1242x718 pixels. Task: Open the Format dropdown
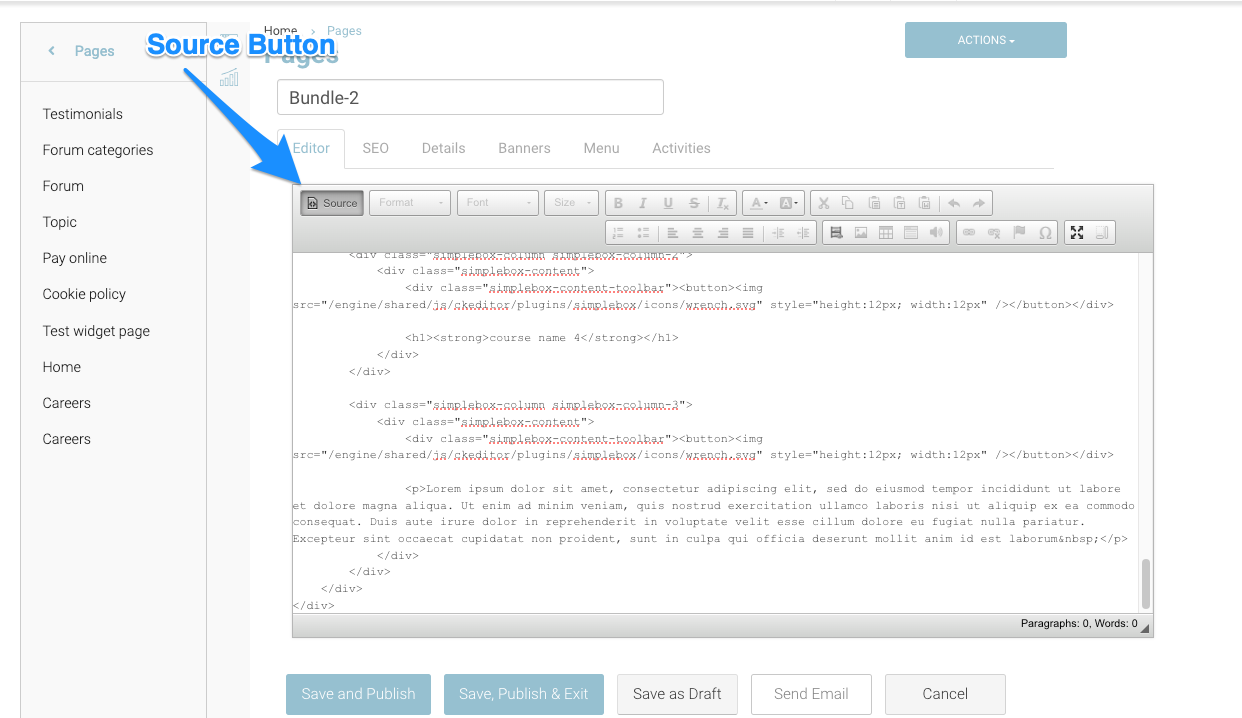[x=410, y=203]
